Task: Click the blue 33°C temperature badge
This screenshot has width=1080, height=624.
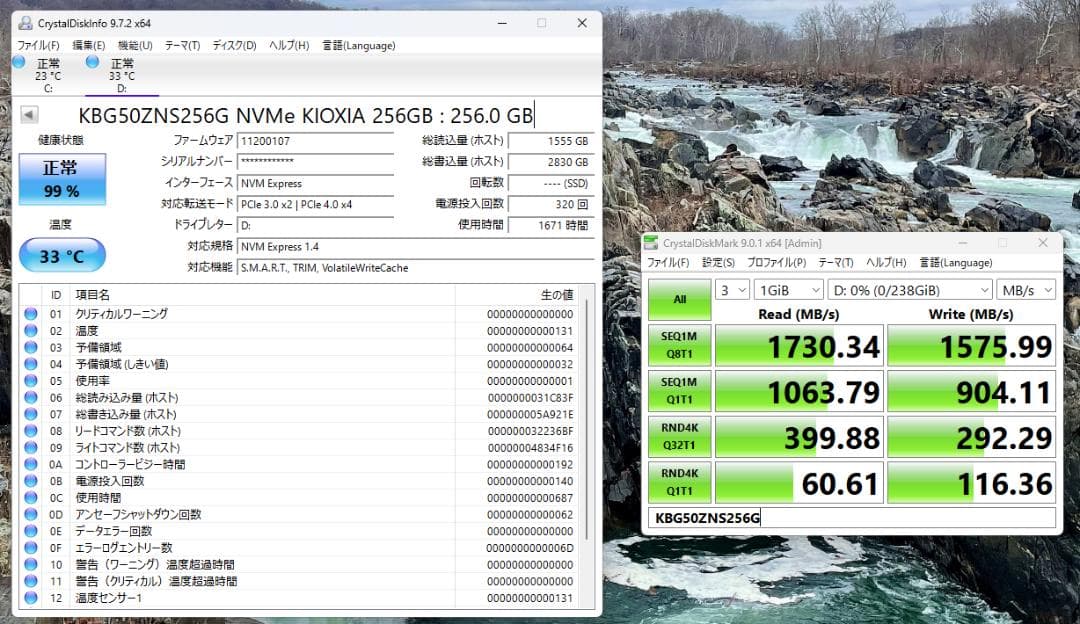Action: (x=61, y=255)
